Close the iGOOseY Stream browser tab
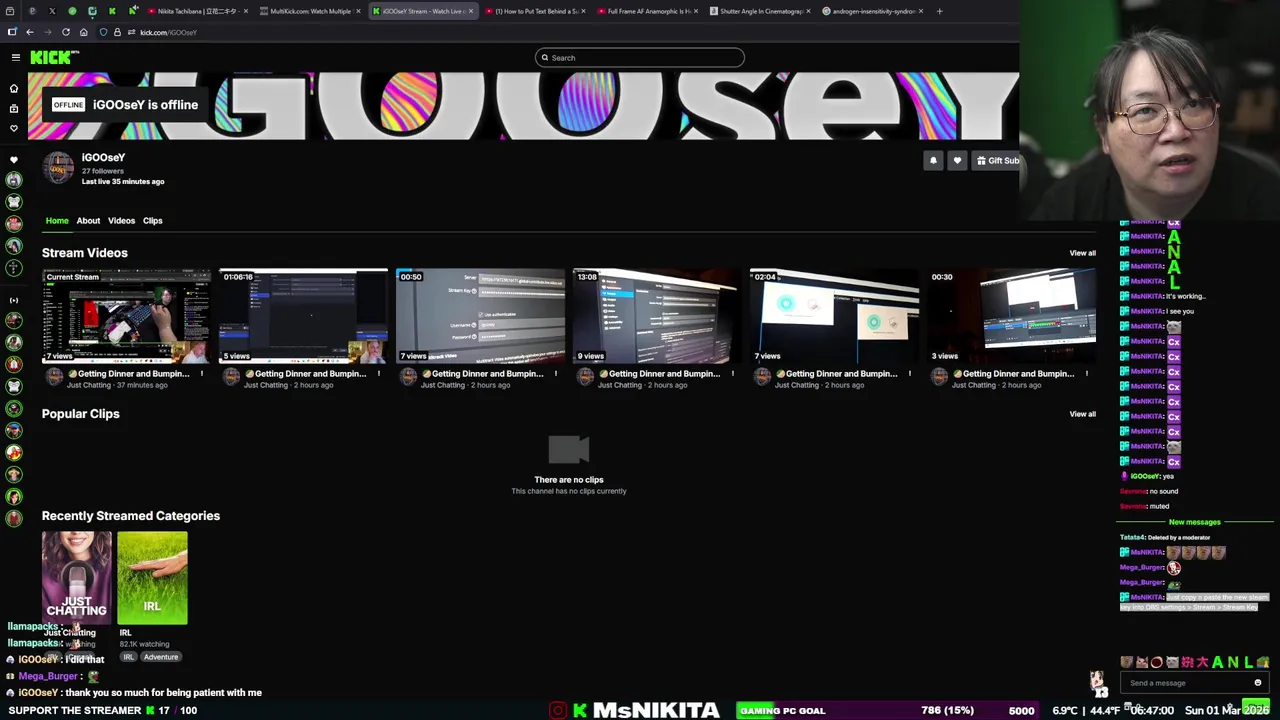1280x720 pixels. click(x=470, y=11)
